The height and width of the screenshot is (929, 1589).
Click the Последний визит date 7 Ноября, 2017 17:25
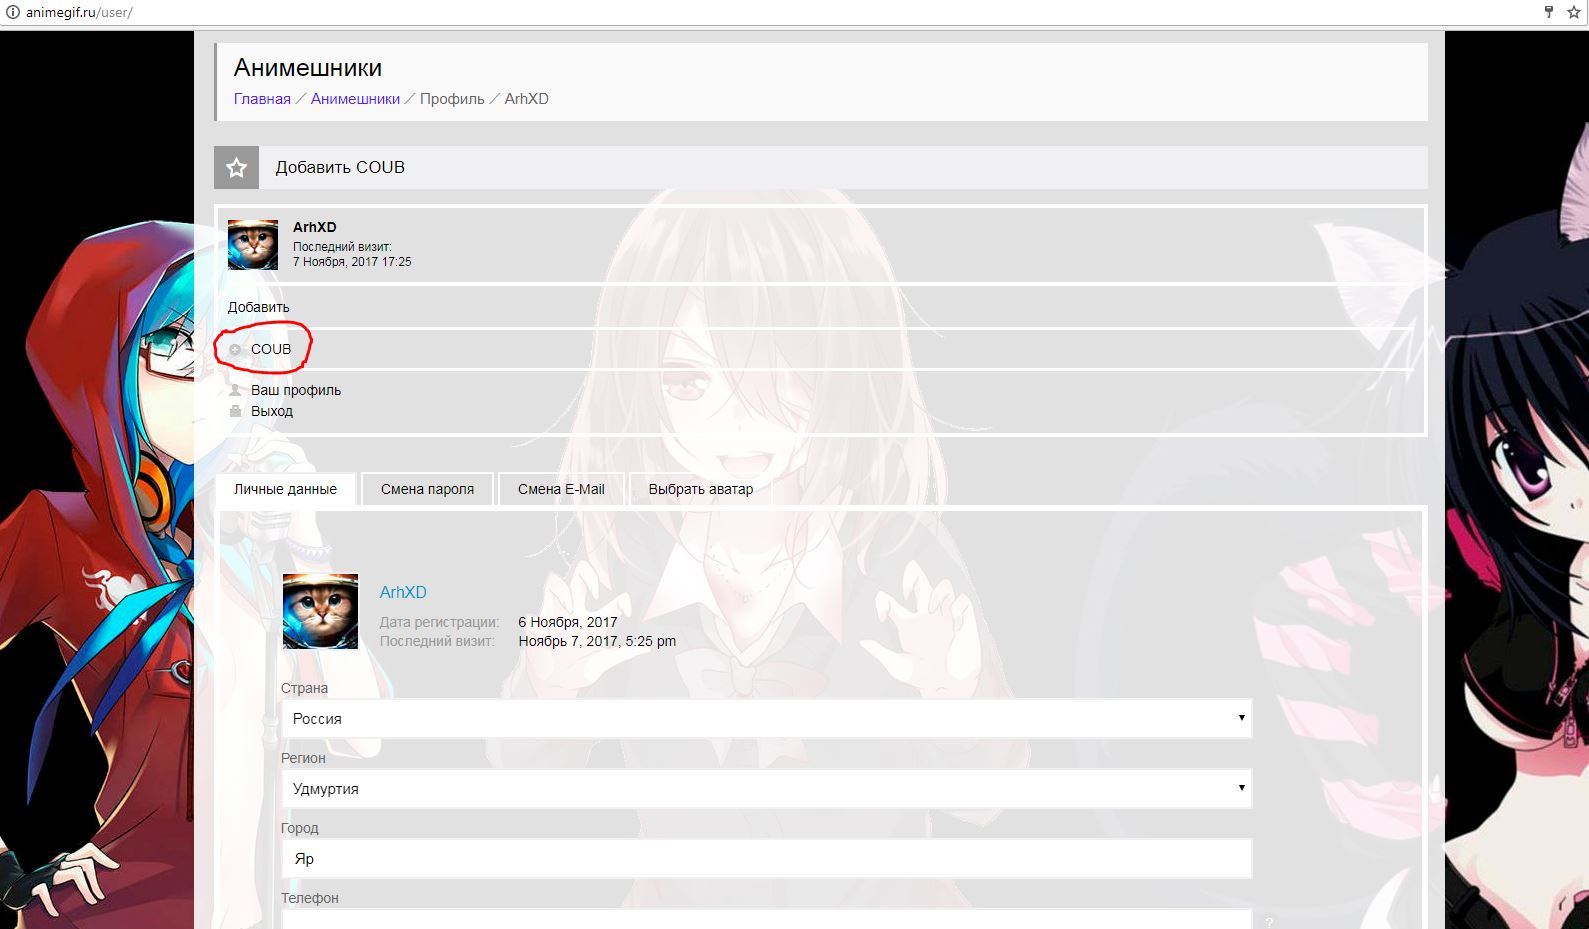352,262
